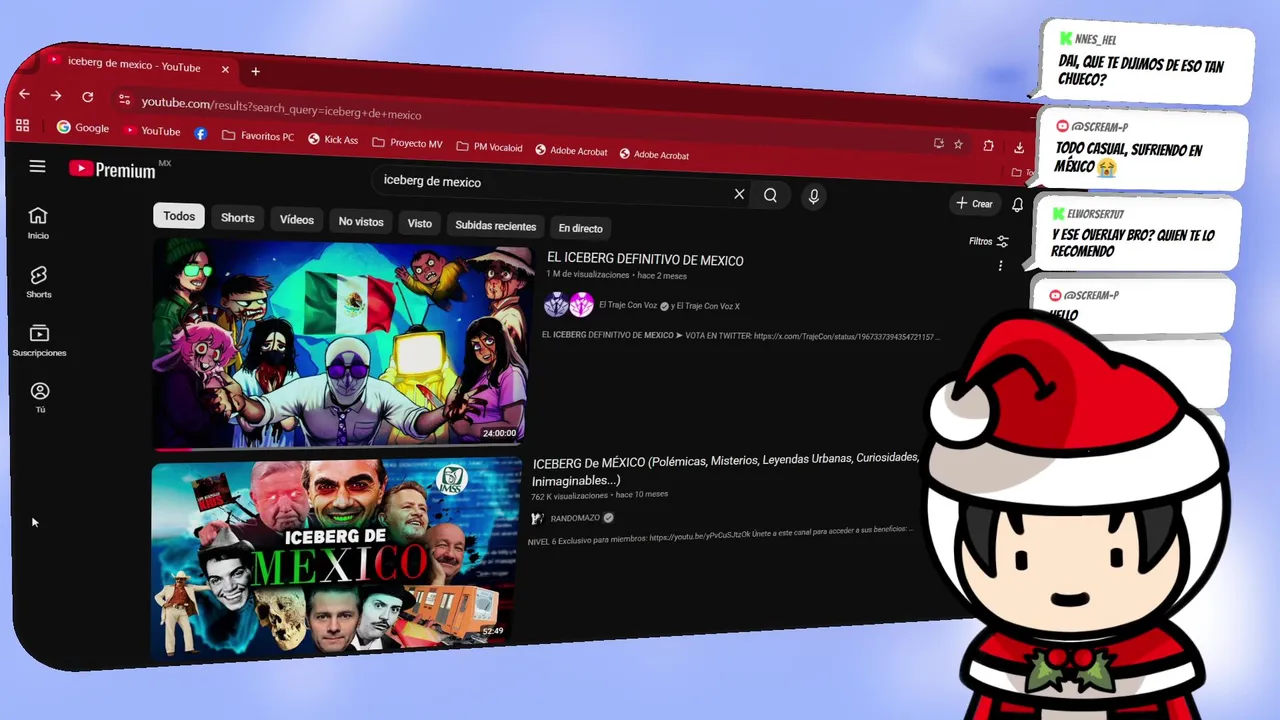The width and height of the screenshot is (1280, 720).
Task: Reload the page
Action: tap(88, 97)
